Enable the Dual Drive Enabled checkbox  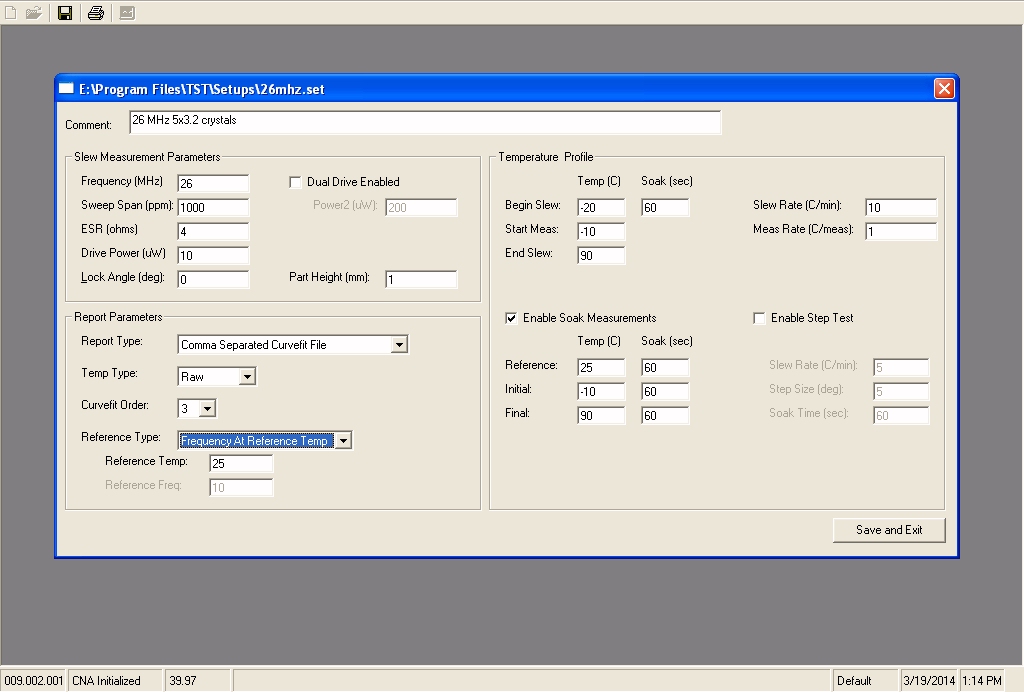pos(296,182)
